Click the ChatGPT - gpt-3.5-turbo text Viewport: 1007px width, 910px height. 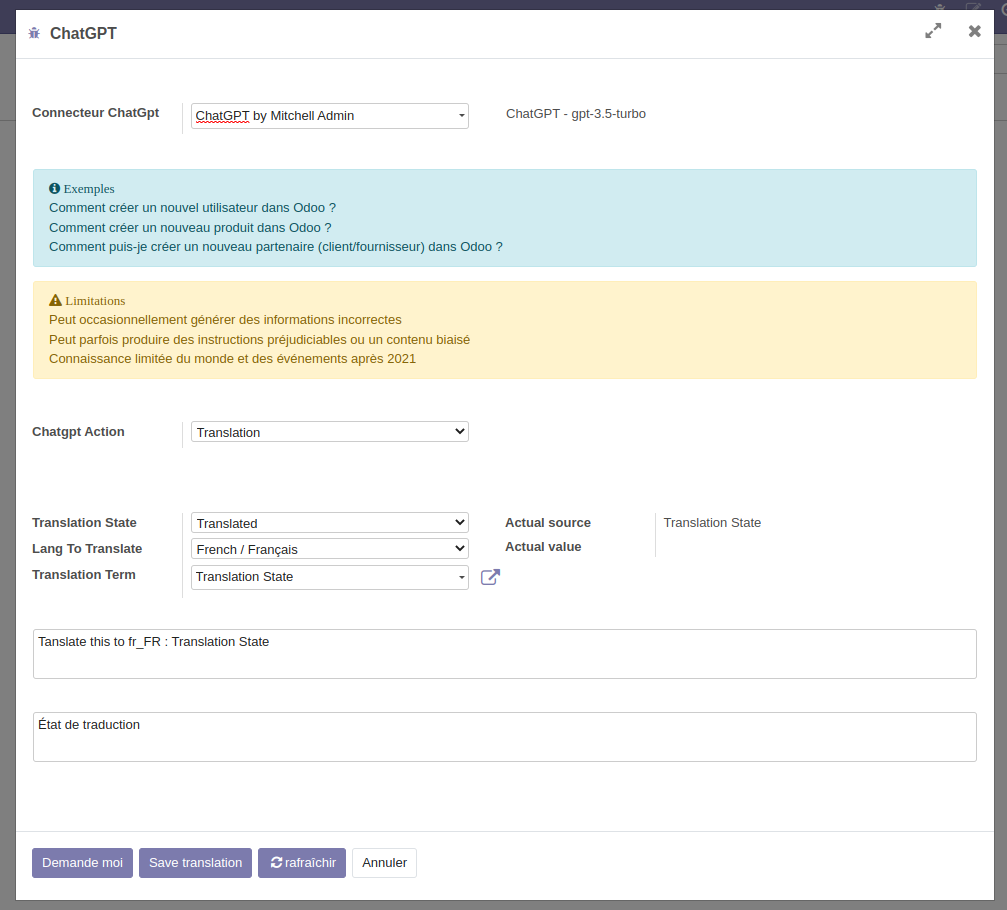(x=576, y=114)
